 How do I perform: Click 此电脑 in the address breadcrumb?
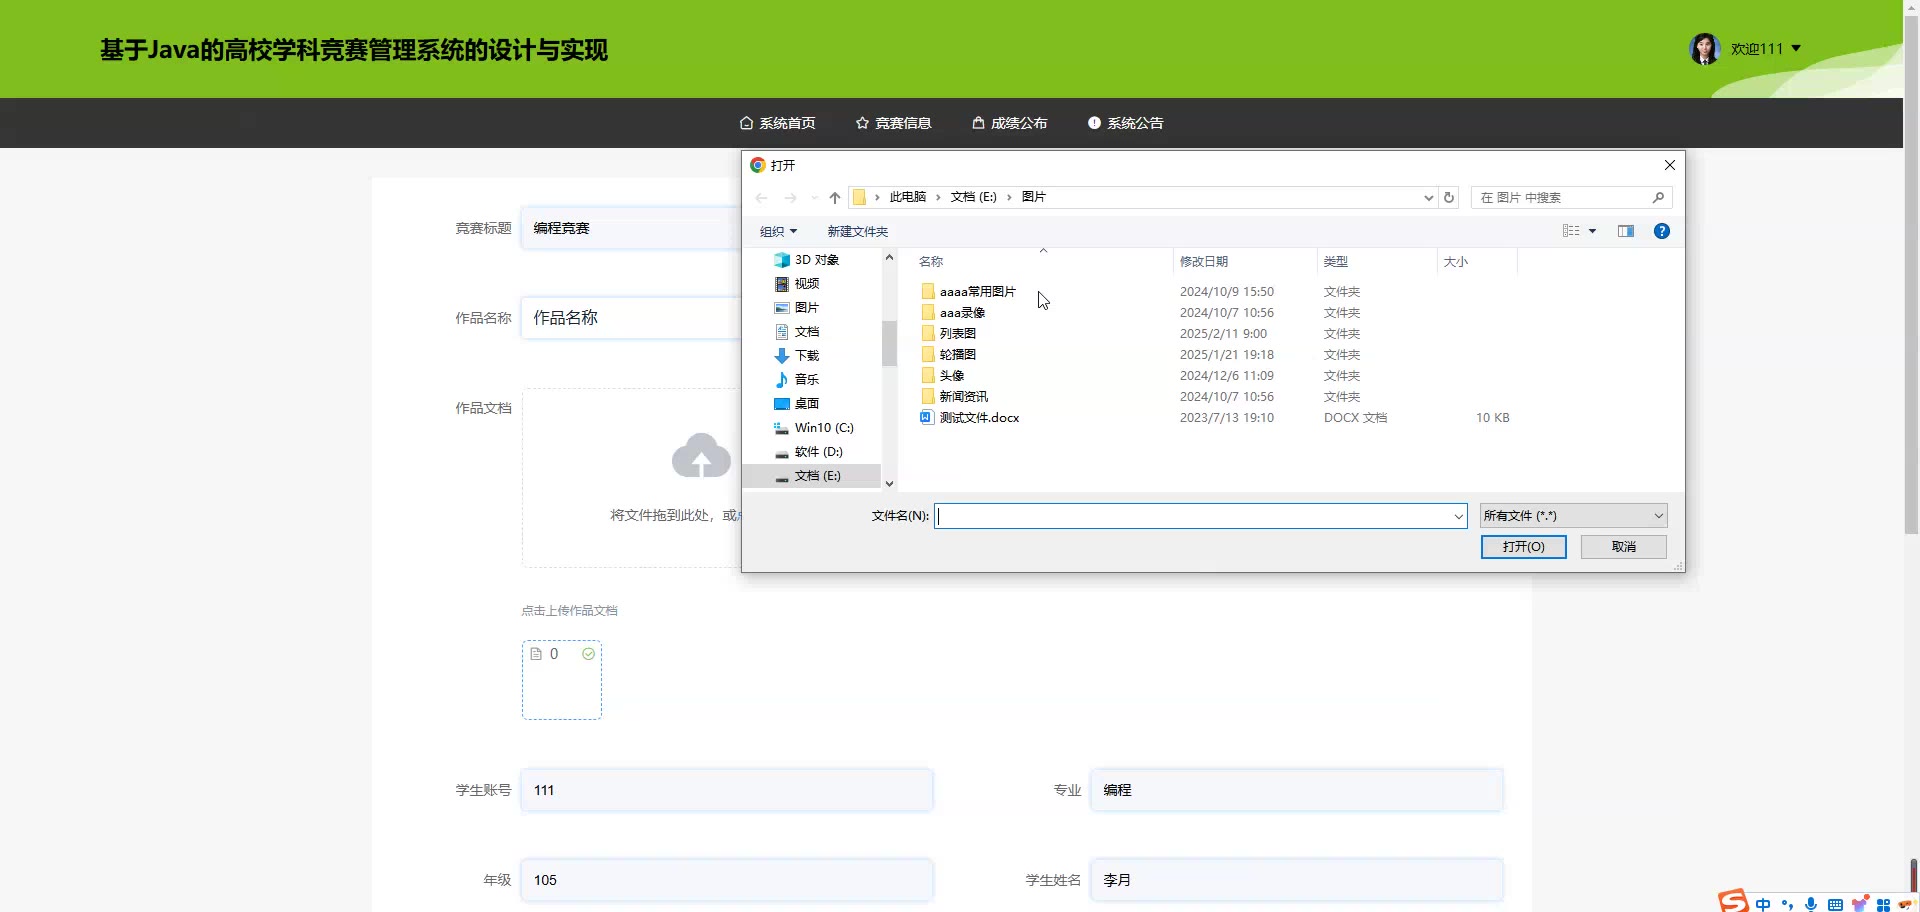point(908,197)
